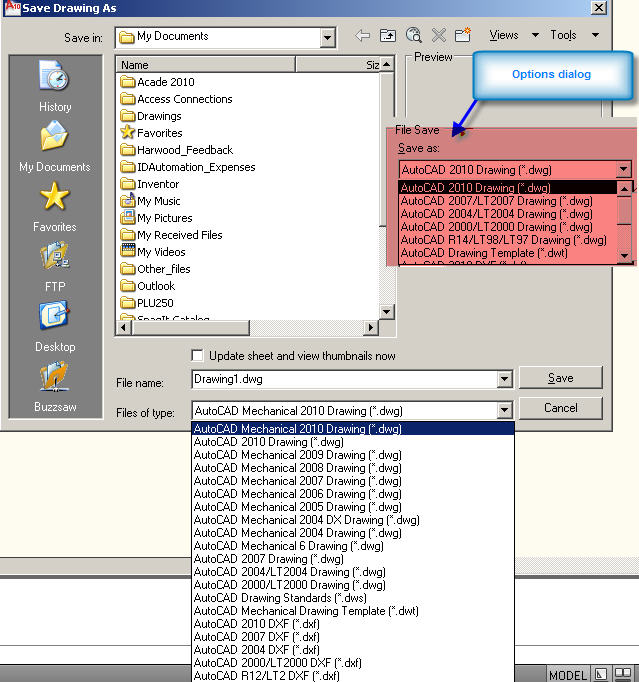Choose AutoCAD Mechanical 2004 DX Drawing
The height and width of the screenshot is (682, 639).
click(353, 520)
